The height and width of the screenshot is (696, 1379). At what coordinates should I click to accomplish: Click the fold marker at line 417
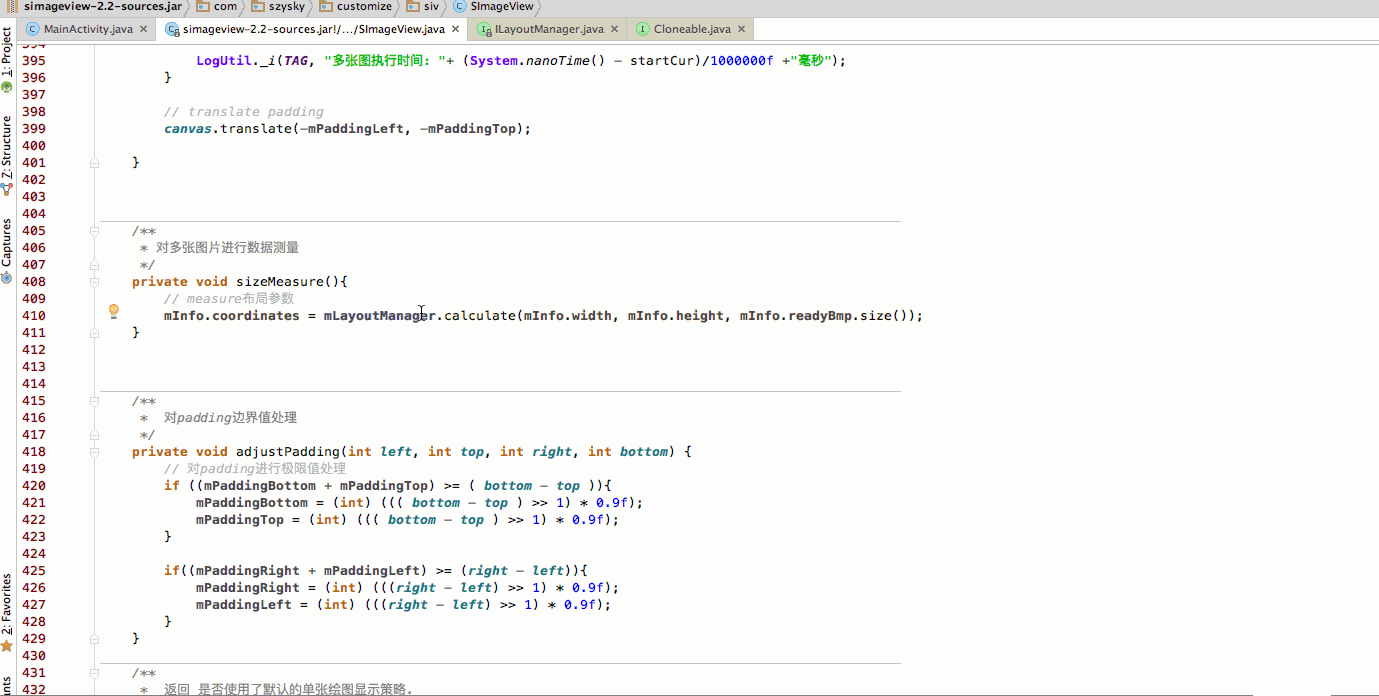tap(95, 434)
